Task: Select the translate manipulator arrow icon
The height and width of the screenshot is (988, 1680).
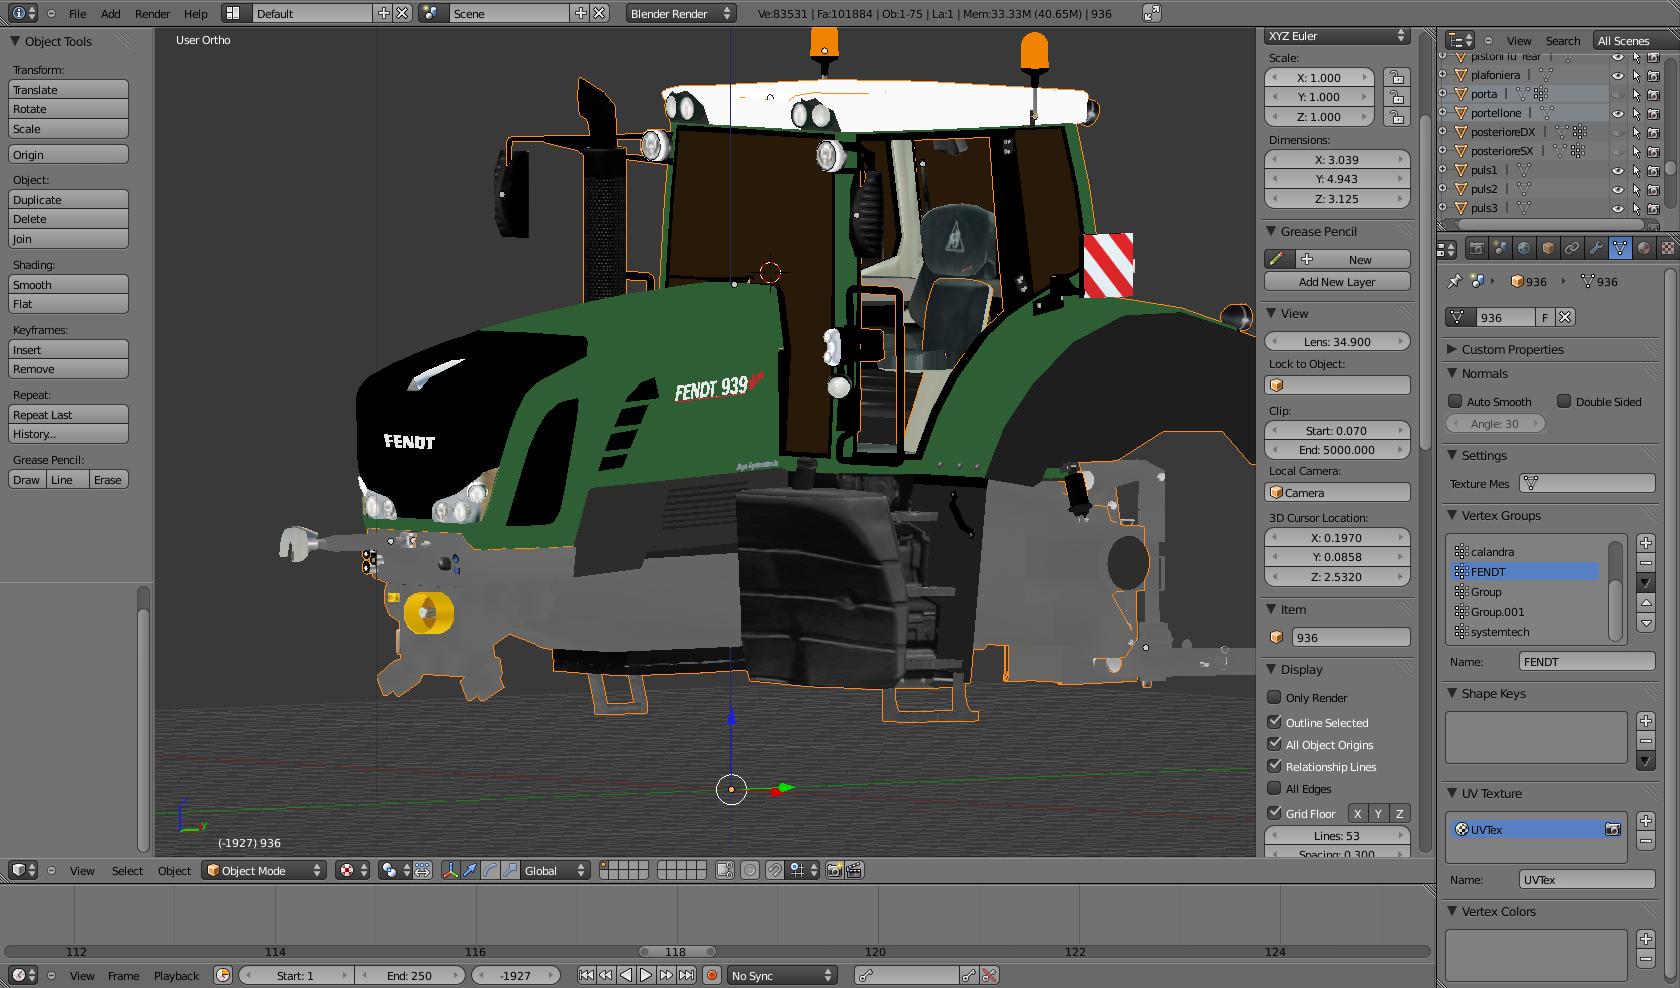Action: (469, 870)
